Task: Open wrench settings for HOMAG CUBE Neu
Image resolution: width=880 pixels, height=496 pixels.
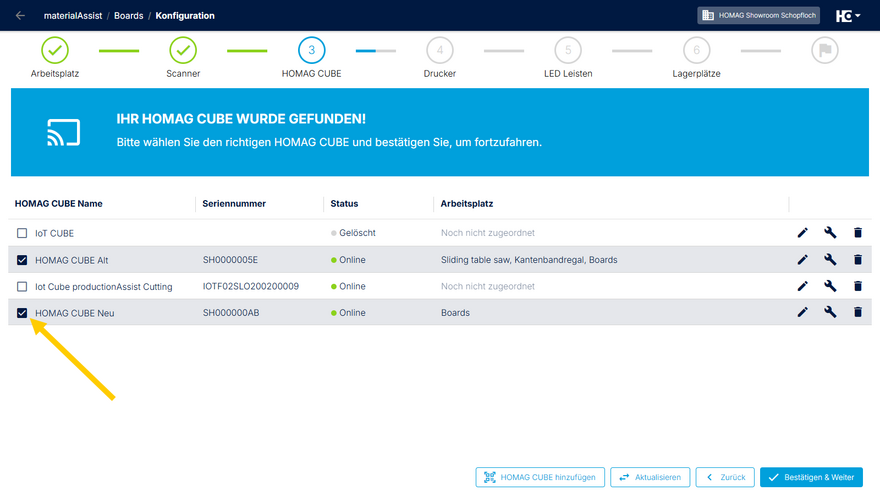Action: pos(830,311)
